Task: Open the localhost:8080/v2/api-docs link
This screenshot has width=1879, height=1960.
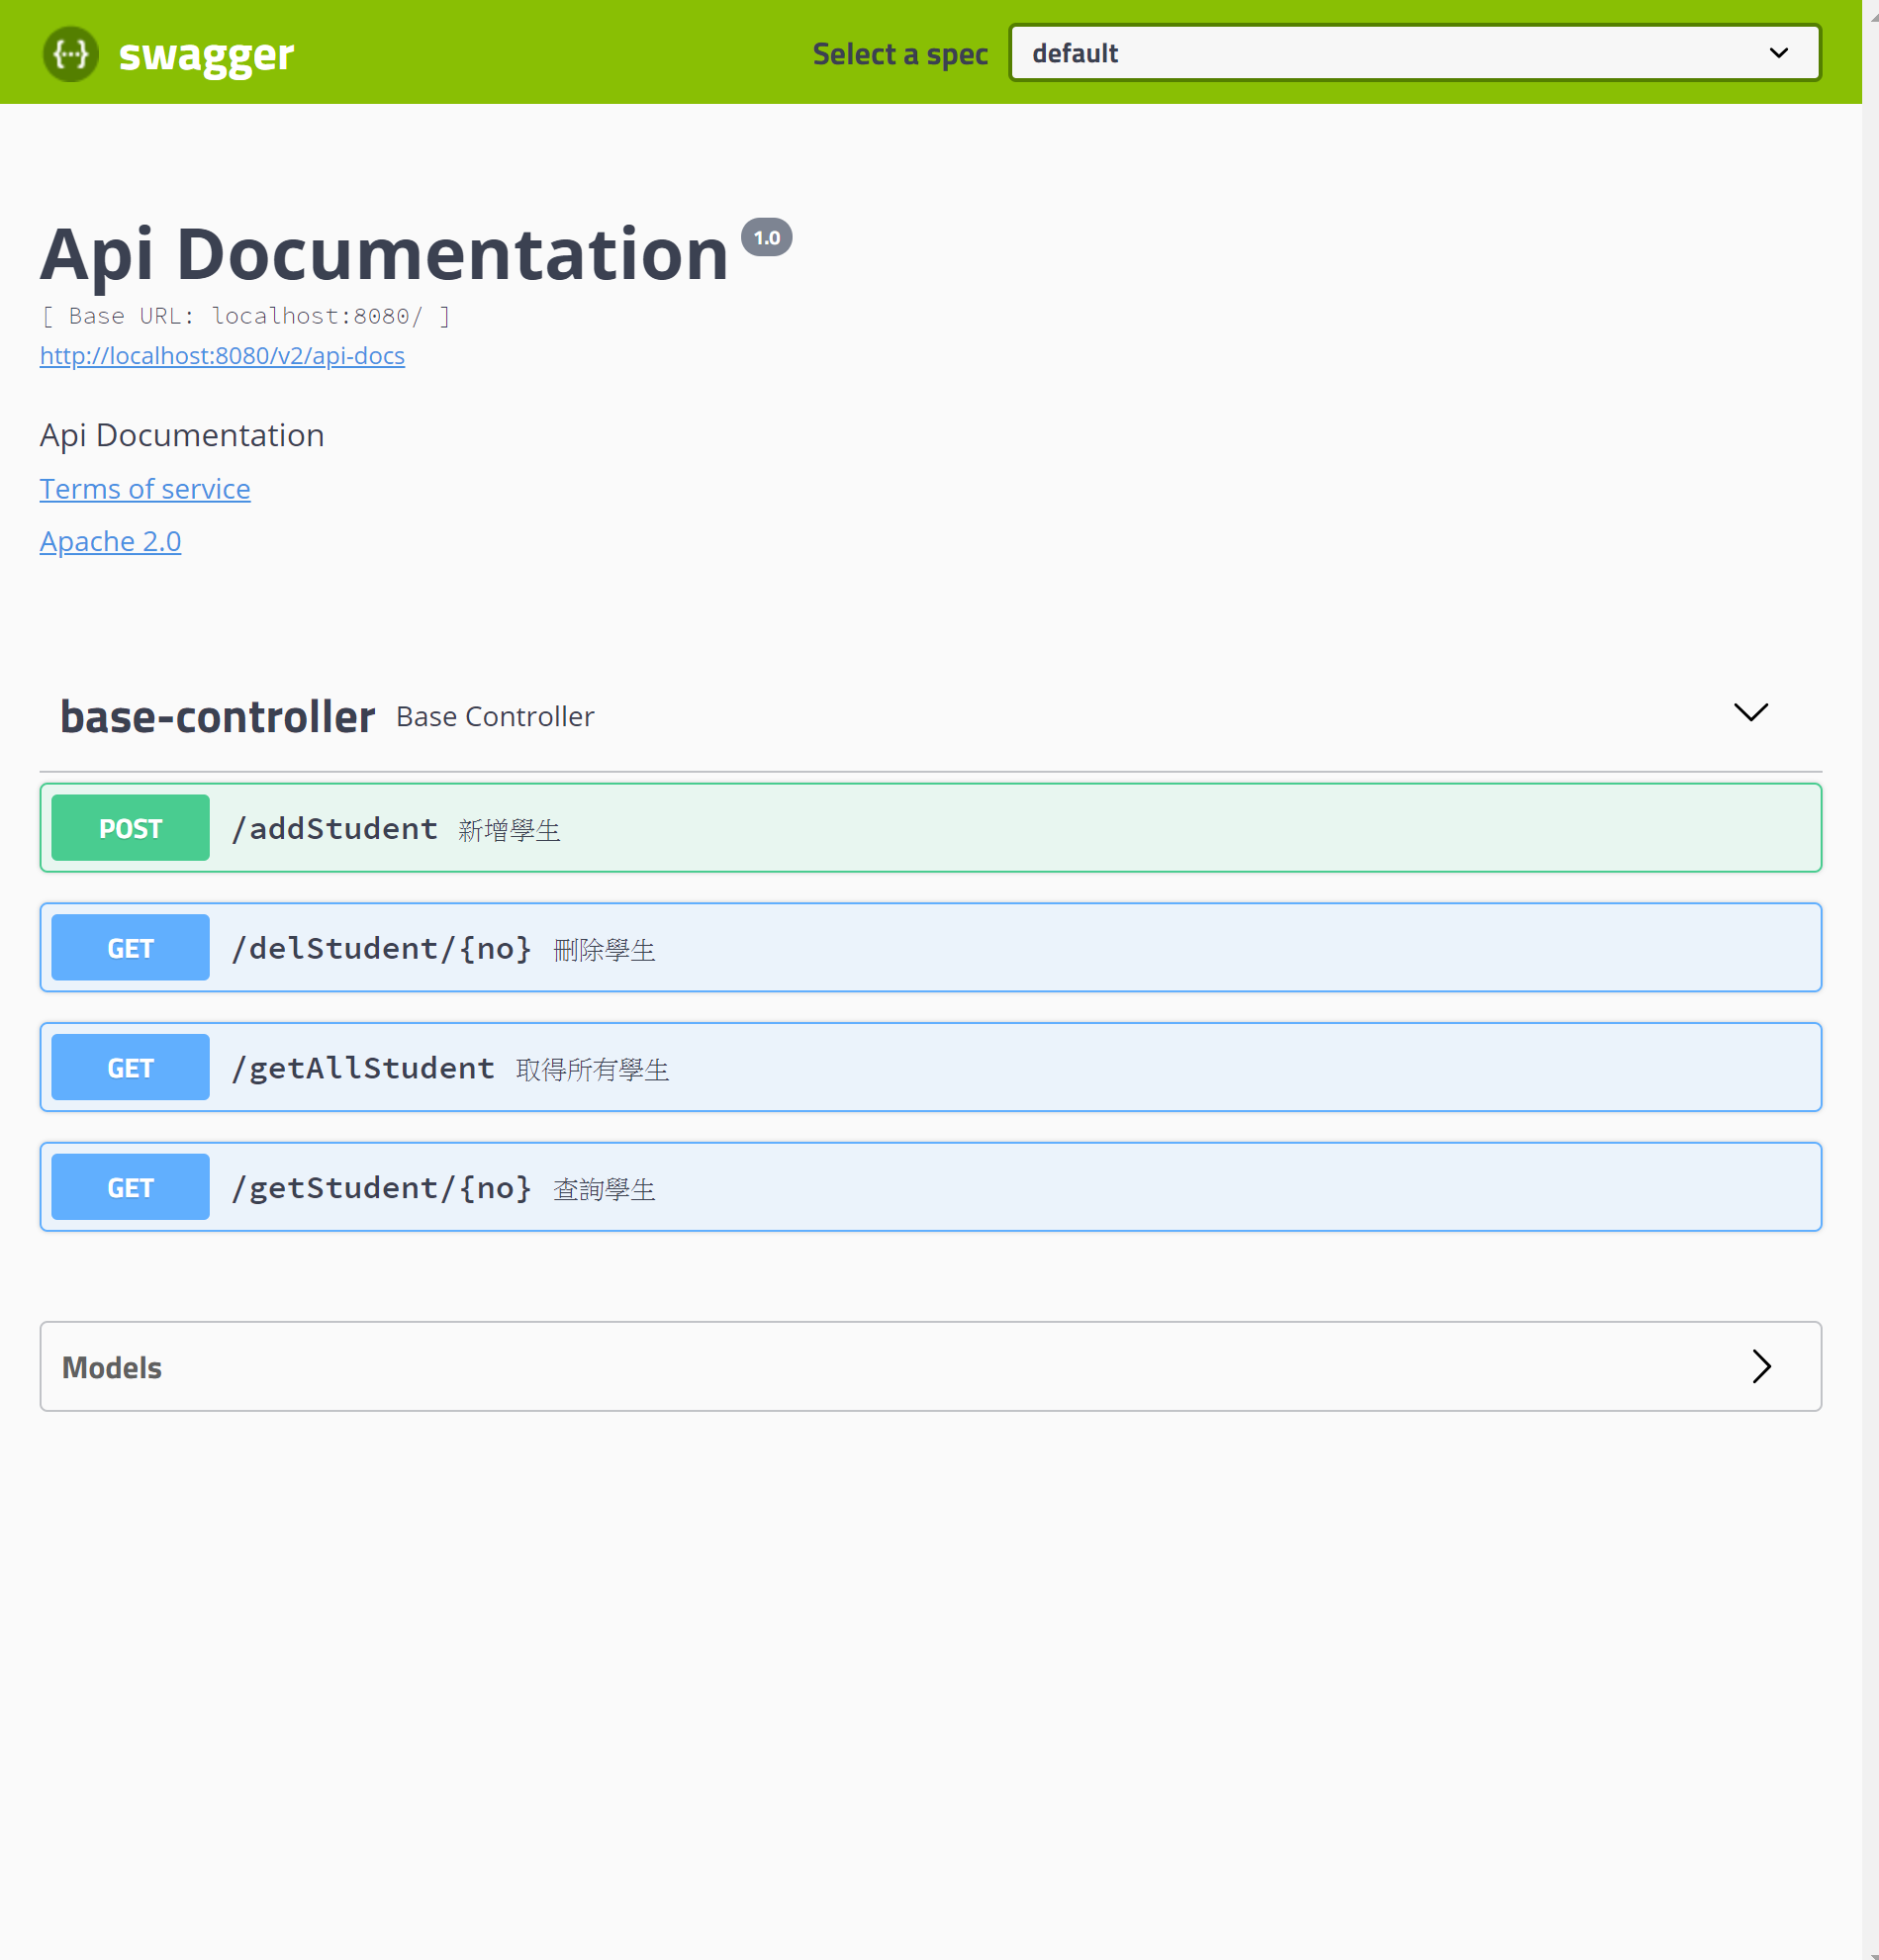Action: [222, 356]
